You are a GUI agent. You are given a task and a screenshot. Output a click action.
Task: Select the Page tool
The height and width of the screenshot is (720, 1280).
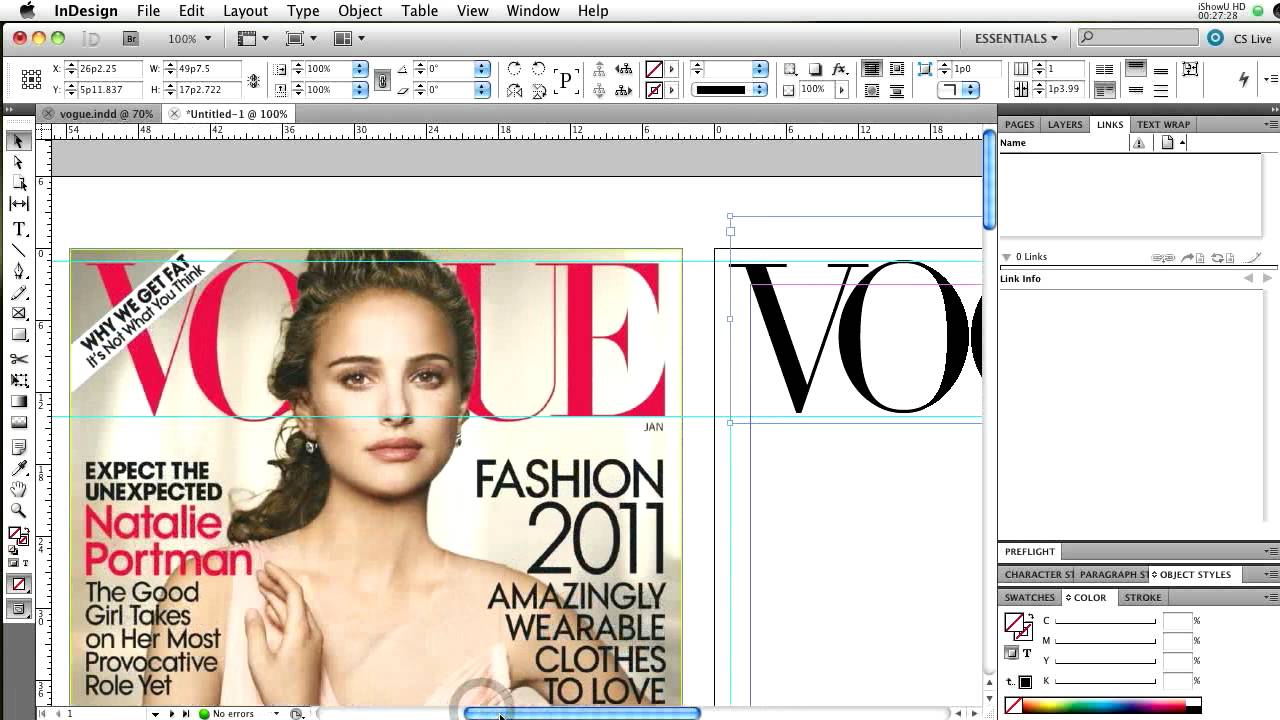18,183
